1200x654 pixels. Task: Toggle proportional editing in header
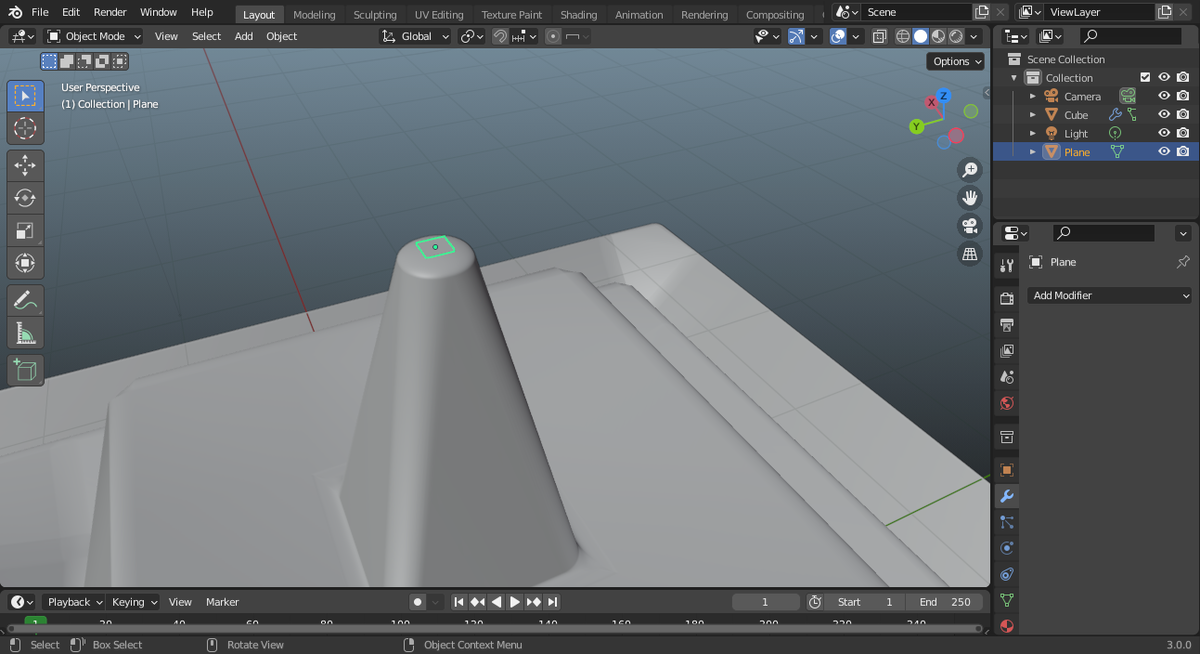pyautogui.click(x=553, y=36)
